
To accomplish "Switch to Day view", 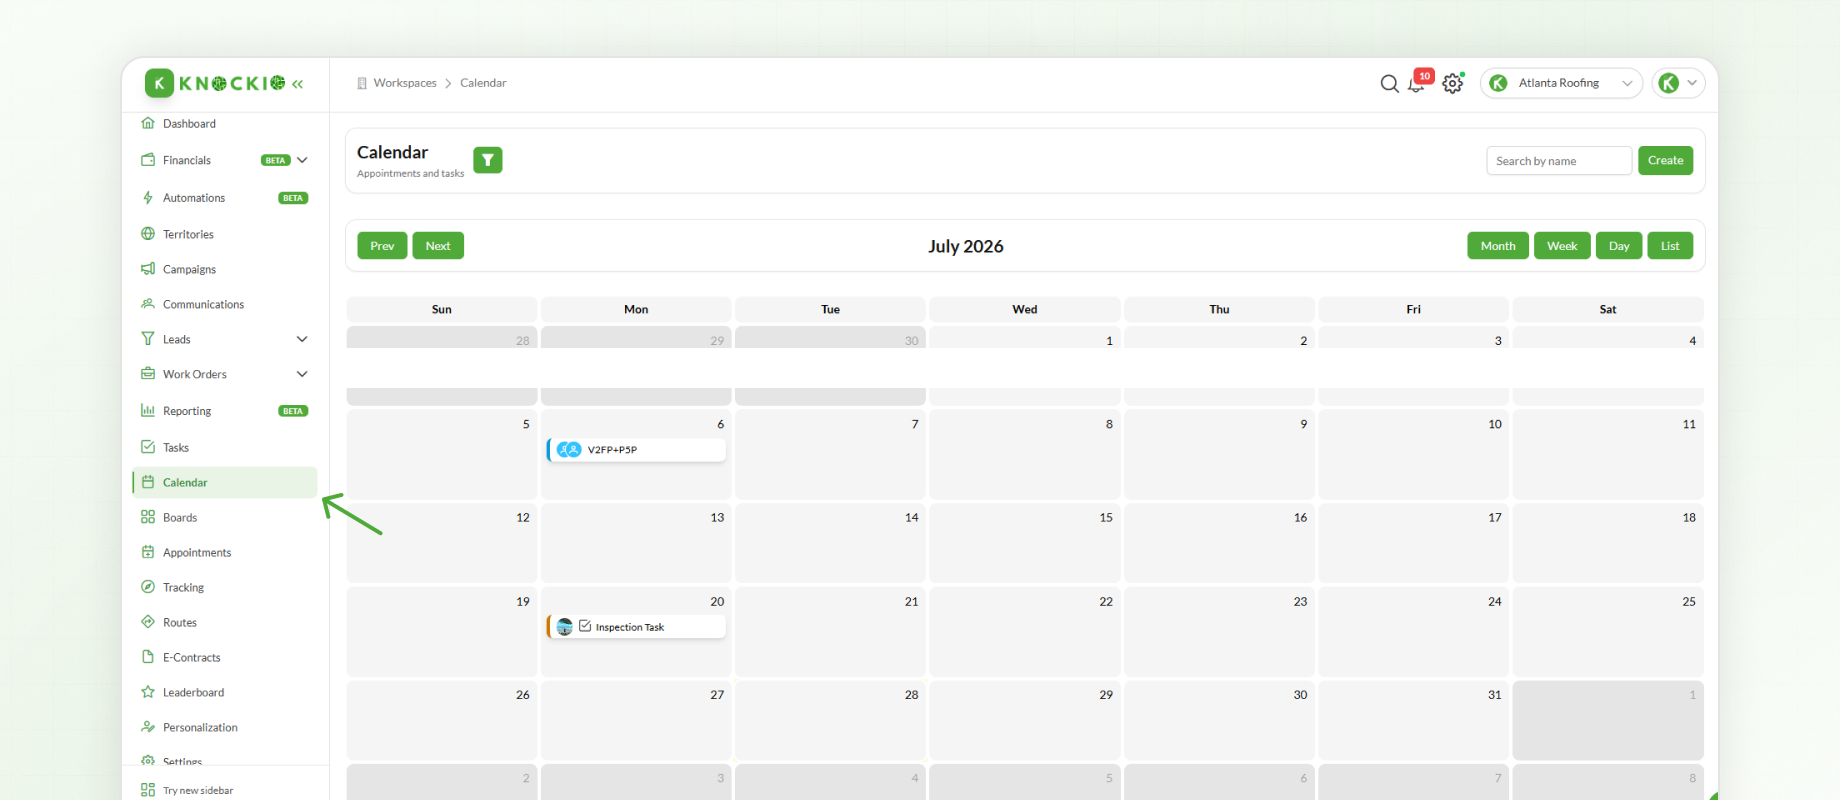I will pyautogui.click(x=1619, y=246).
